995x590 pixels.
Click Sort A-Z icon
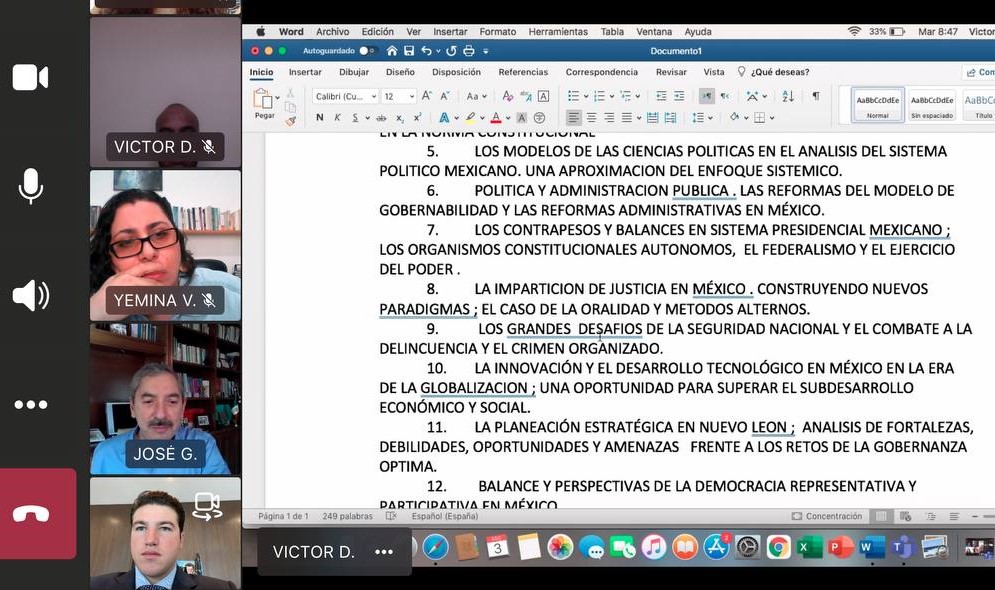pyautogui.click(x=788, y=96)
